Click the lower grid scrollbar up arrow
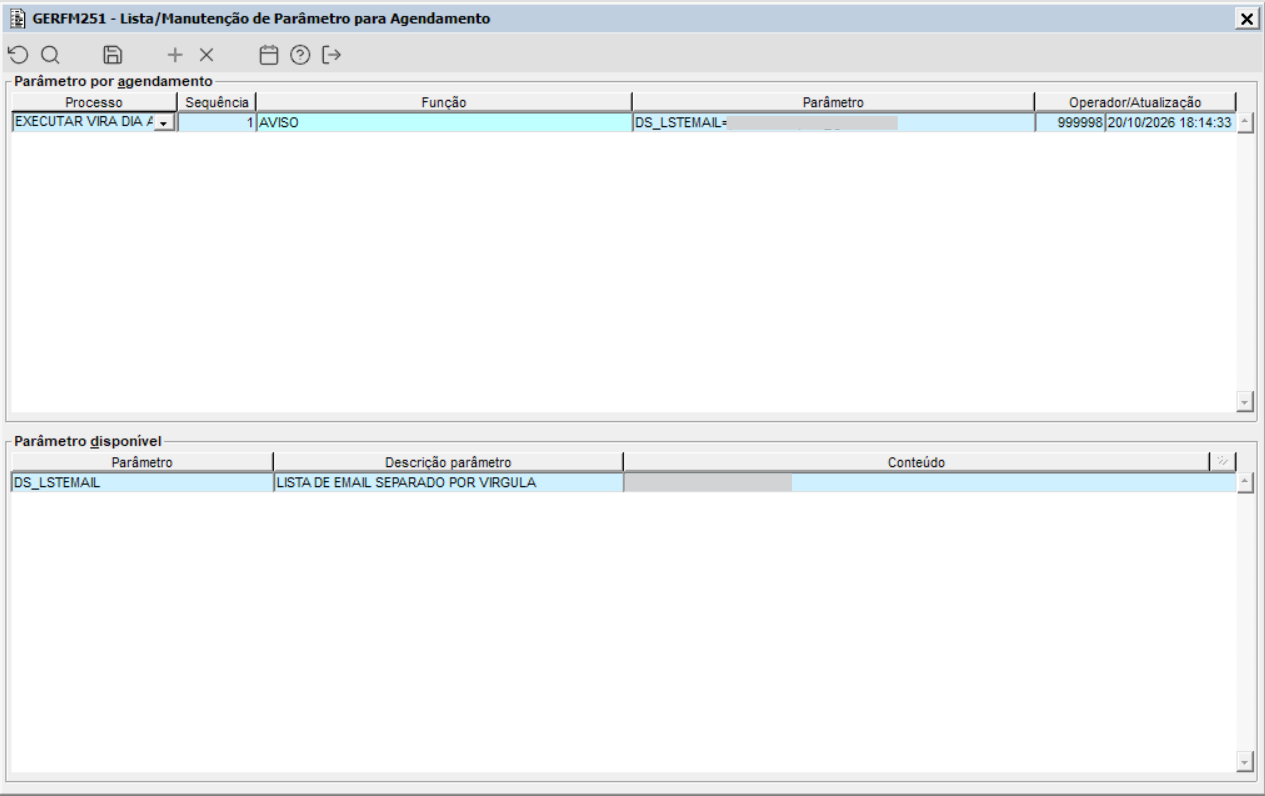 click(1245, 482)
